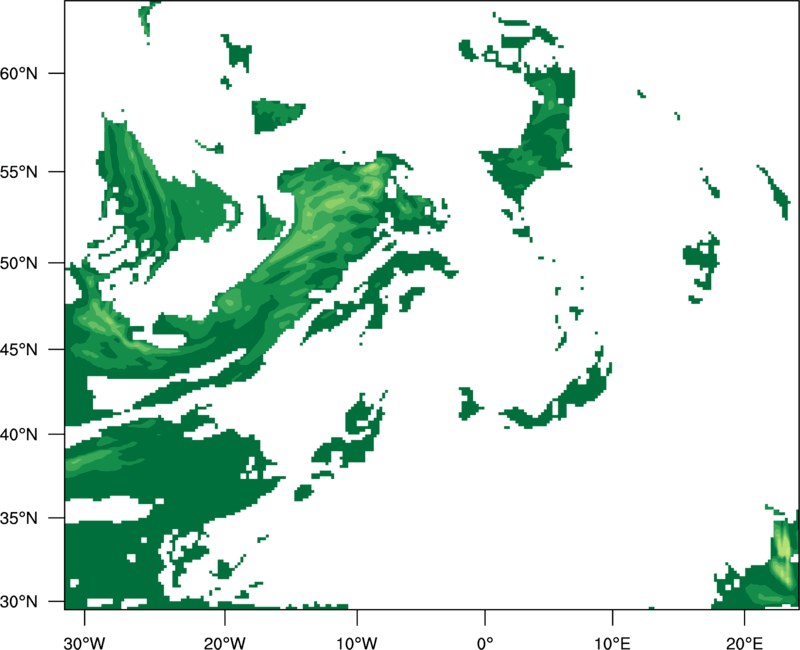Click the 0° longitude label
The height and width of the screenshot is (650, 800).
tap(485, 643)
